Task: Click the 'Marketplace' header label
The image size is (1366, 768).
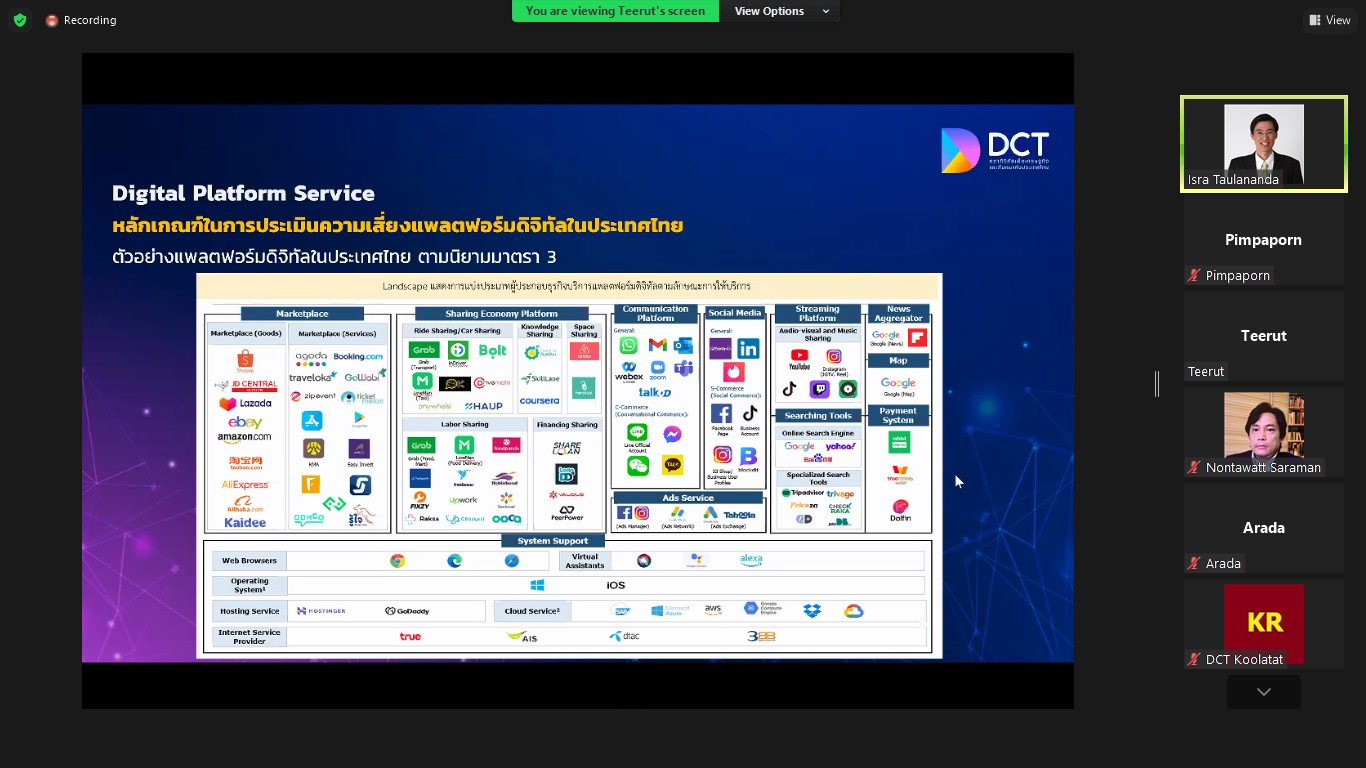Action: pos(302,314)
